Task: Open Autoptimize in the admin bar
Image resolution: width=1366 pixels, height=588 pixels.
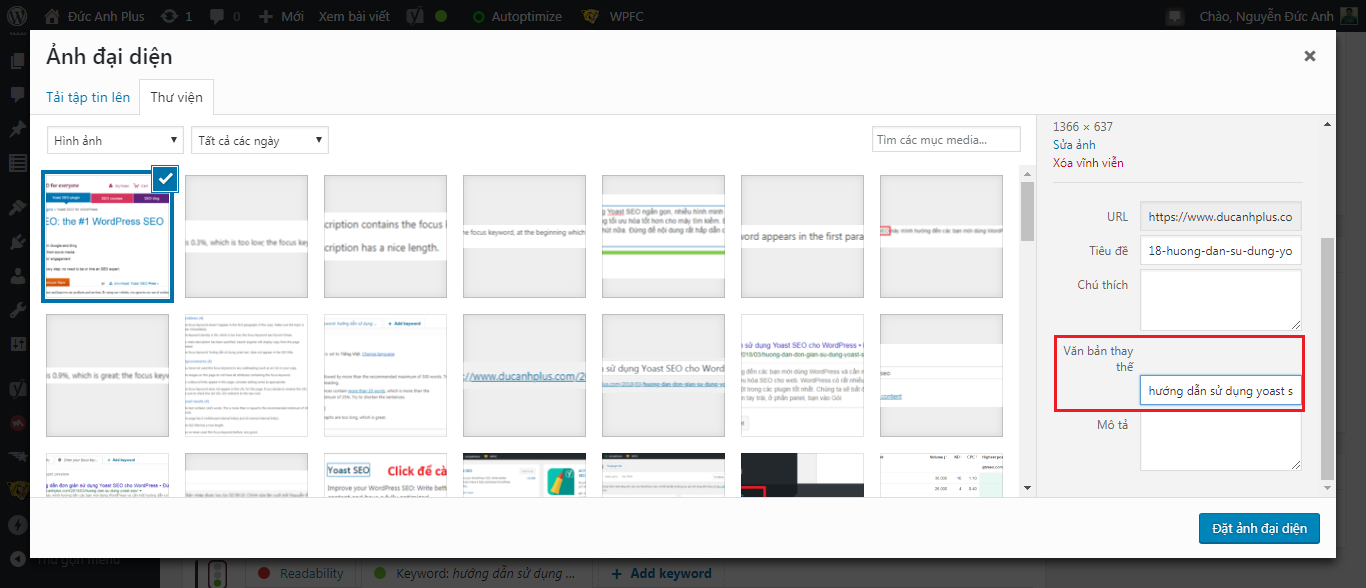Action: point(517,16)
